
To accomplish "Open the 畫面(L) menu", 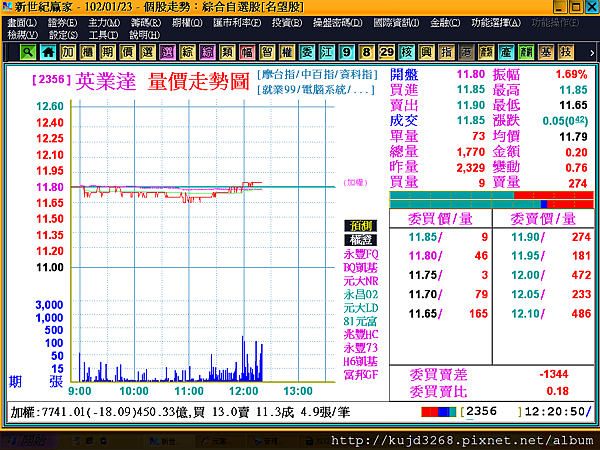I will tap(22, 23).
